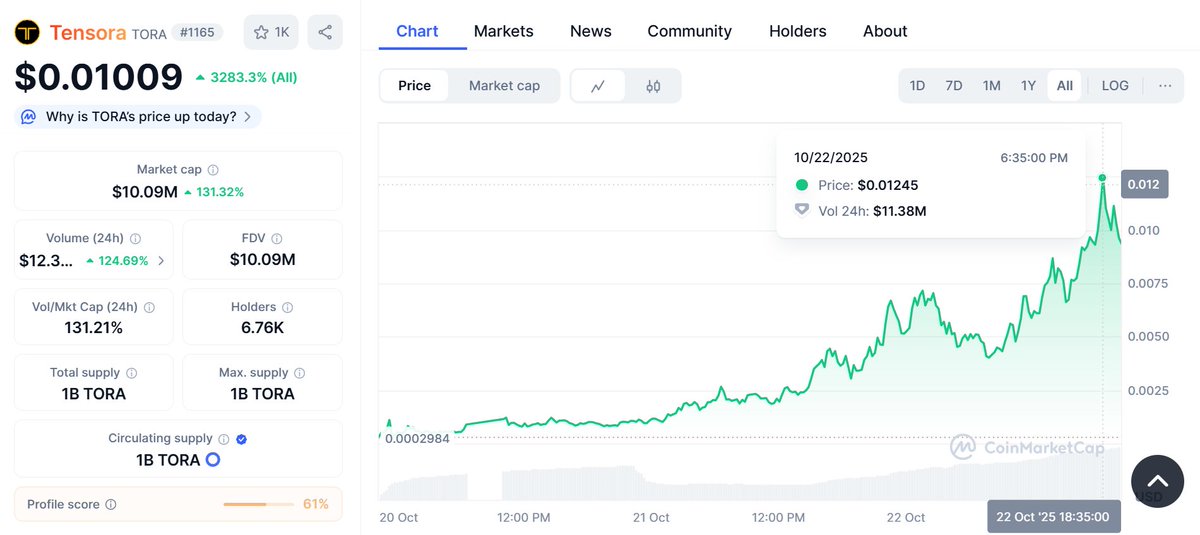
Task: Click the 3283.3% (All) change value
Action: pos(246,77)
